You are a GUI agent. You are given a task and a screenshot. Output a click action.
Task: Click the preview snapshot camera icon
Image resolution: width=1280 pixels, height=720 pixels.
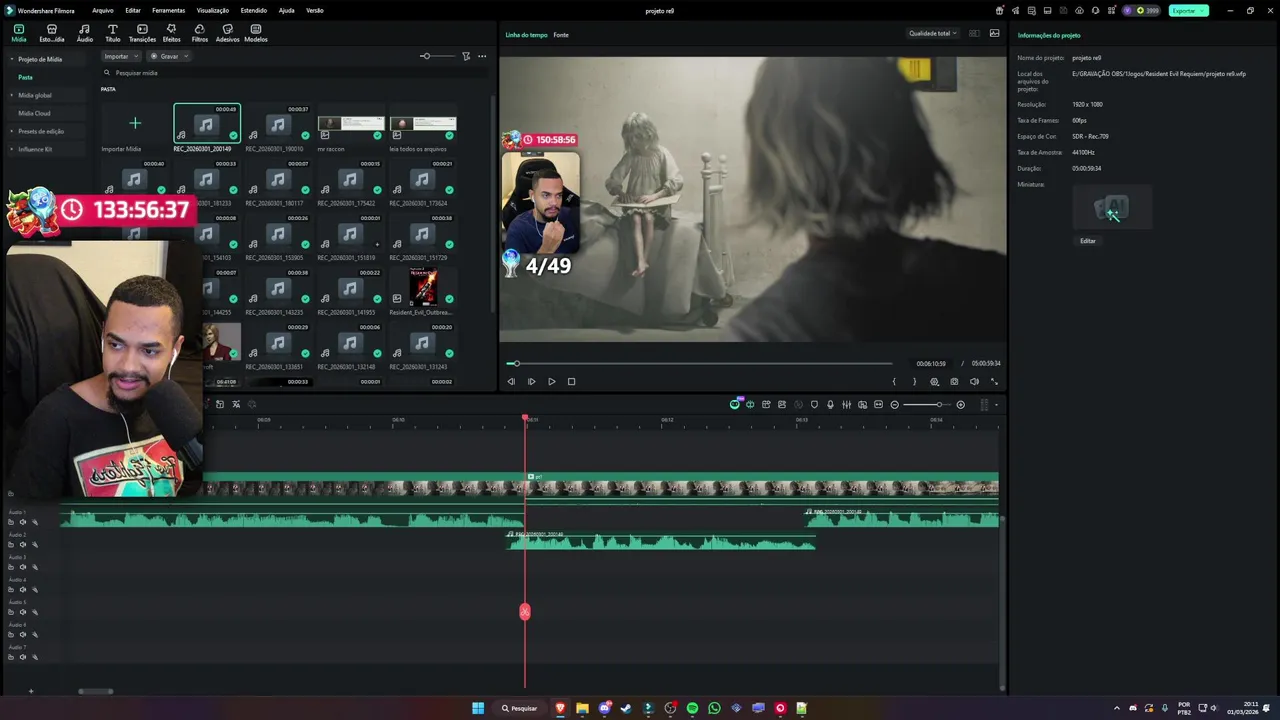pyautogui.click(x=954, y=381)
